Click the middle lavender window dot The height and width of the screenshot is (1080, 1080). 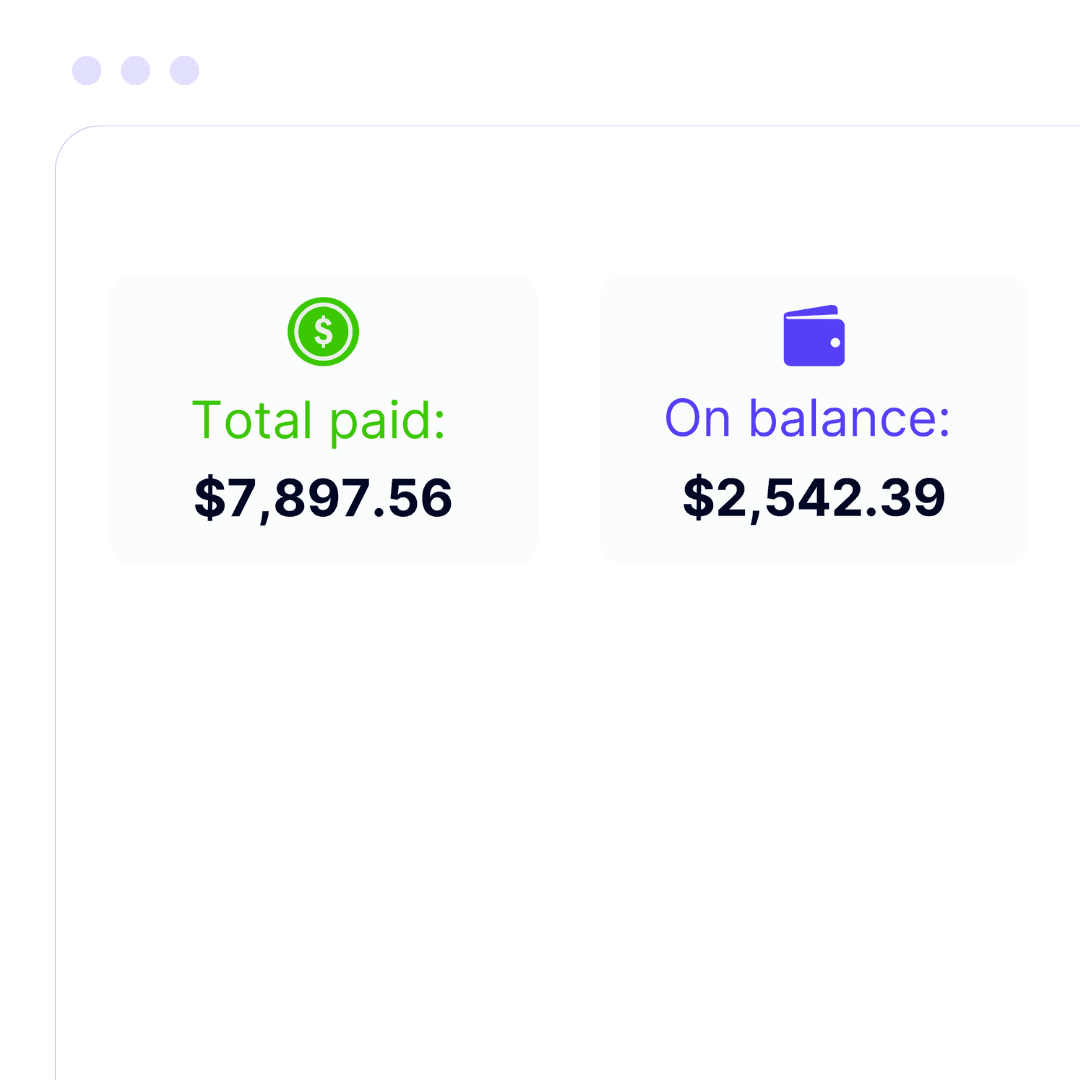136,70
